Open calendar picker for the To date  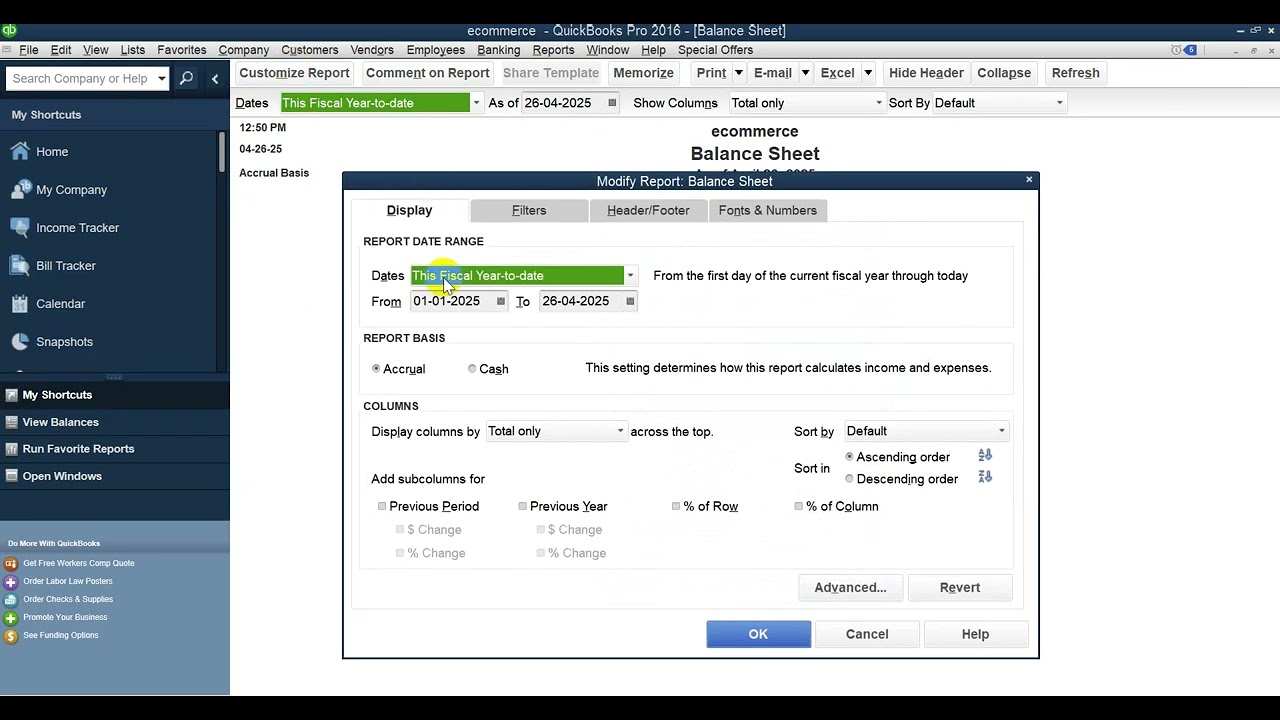630,301
